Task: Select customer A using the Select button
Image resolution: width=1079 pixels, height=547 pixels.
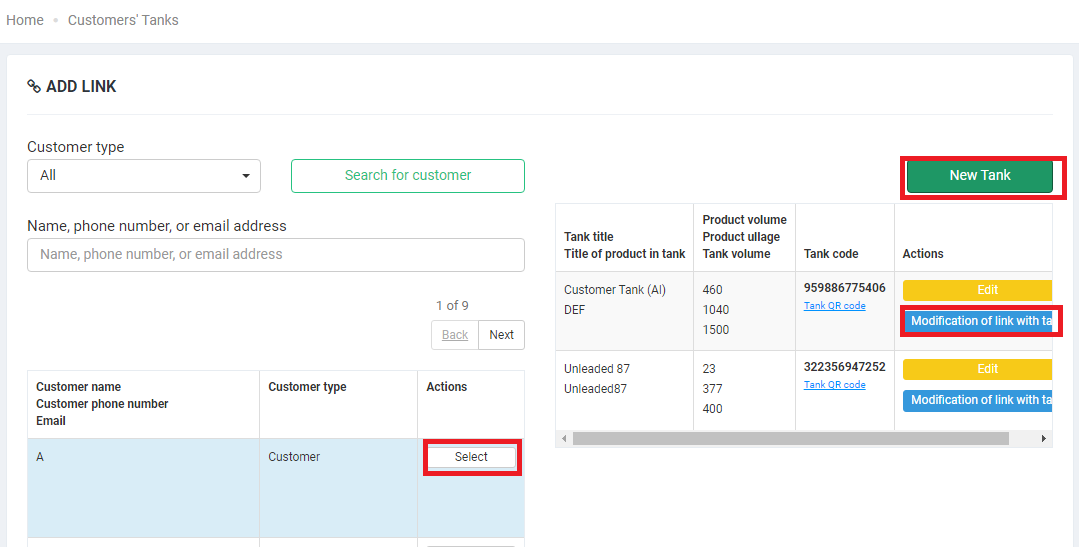Action: click(x=471, y=457)
